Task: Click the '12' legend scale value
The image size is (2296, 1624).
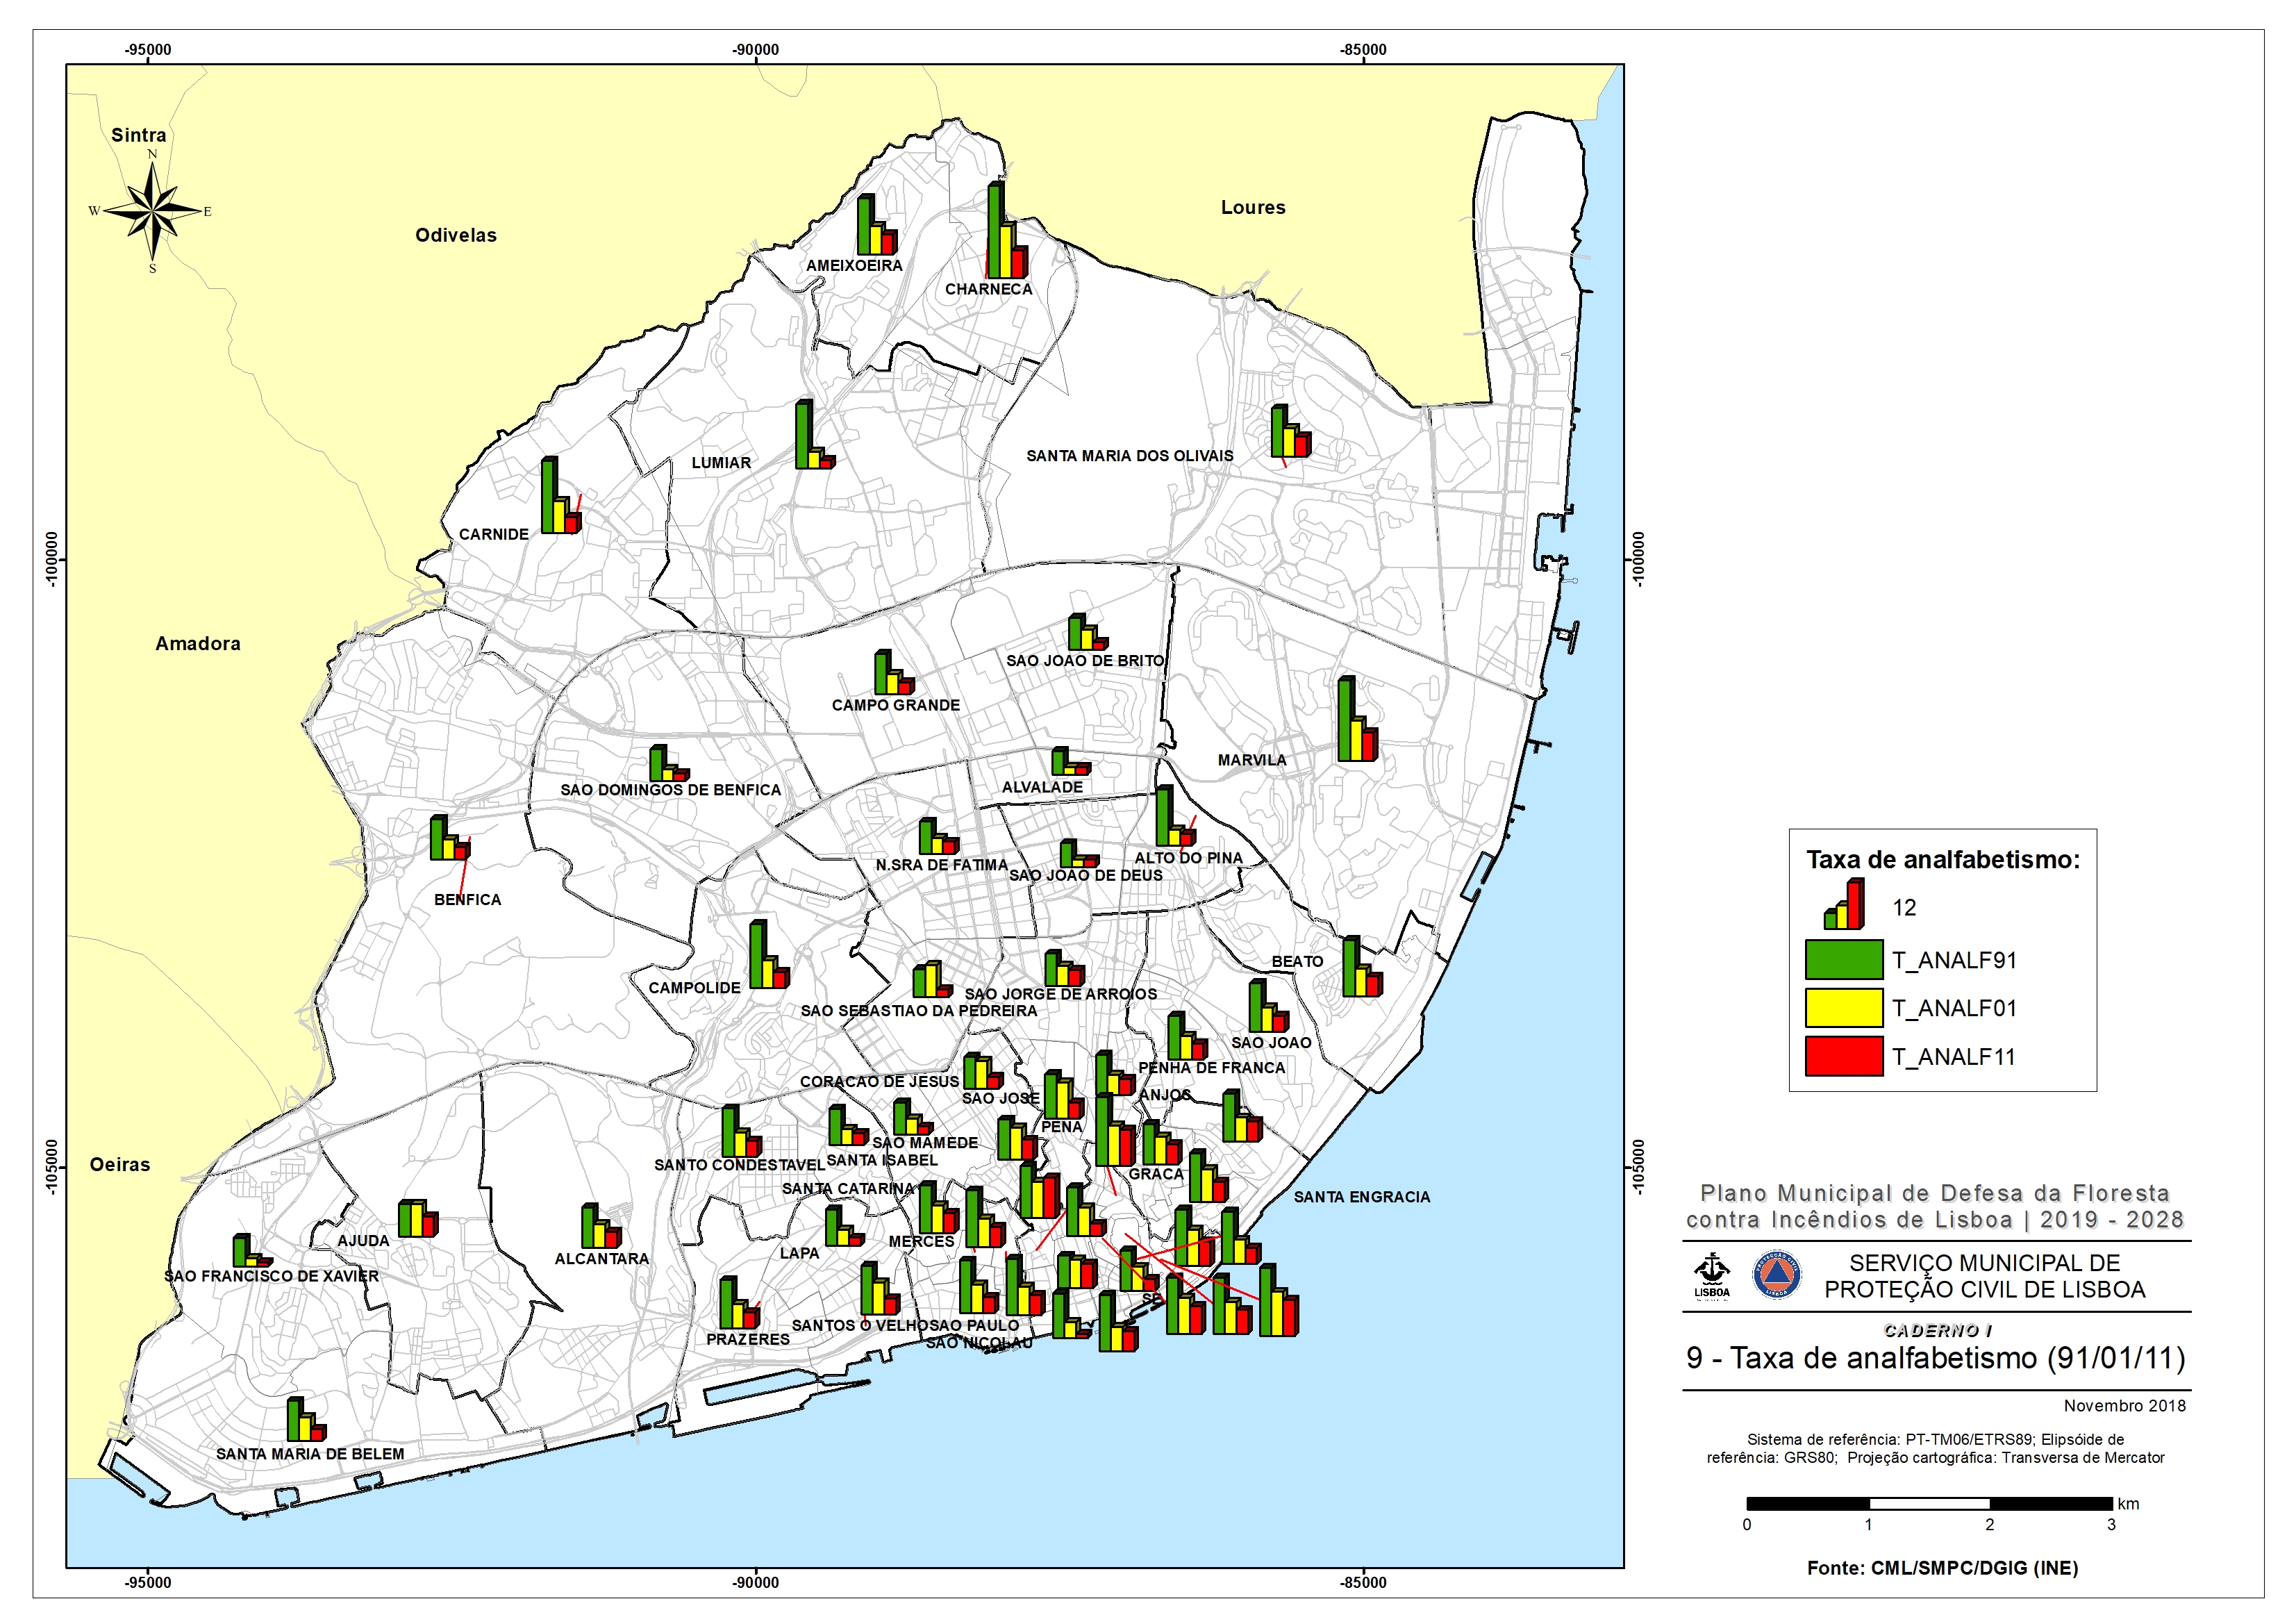Action: (x=1904, y=908)
